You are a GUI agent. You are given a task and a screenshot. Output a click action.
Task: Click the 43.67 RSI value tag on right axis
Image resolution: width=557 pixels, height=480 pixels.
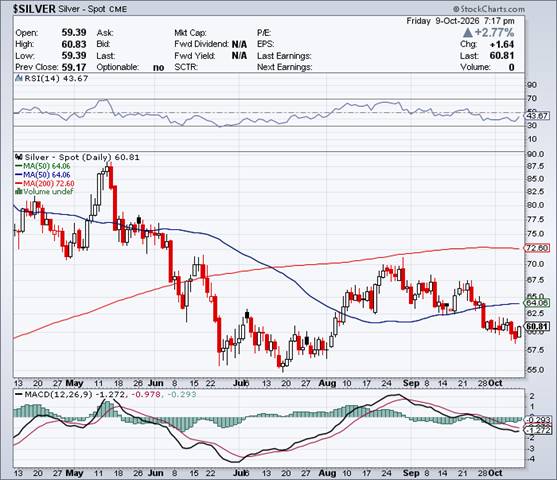(x=538, y=116)
